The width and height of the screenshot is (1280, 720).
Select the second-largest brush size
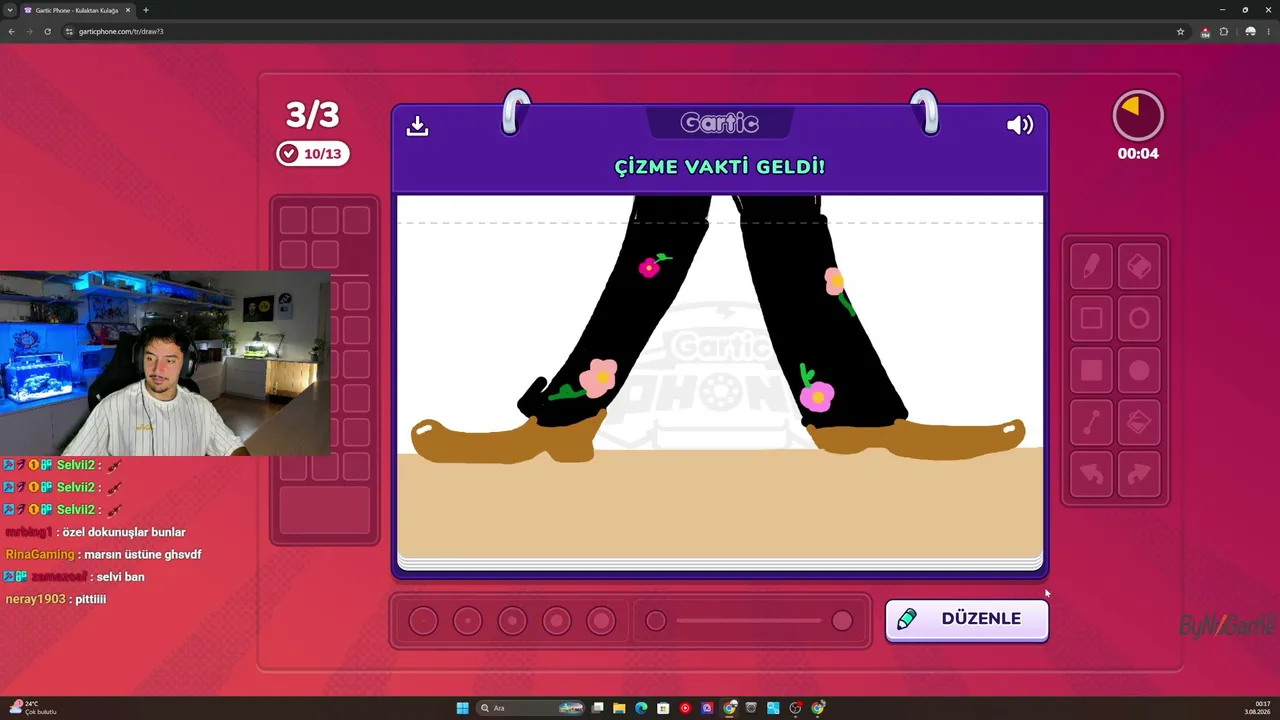point(557,621)
